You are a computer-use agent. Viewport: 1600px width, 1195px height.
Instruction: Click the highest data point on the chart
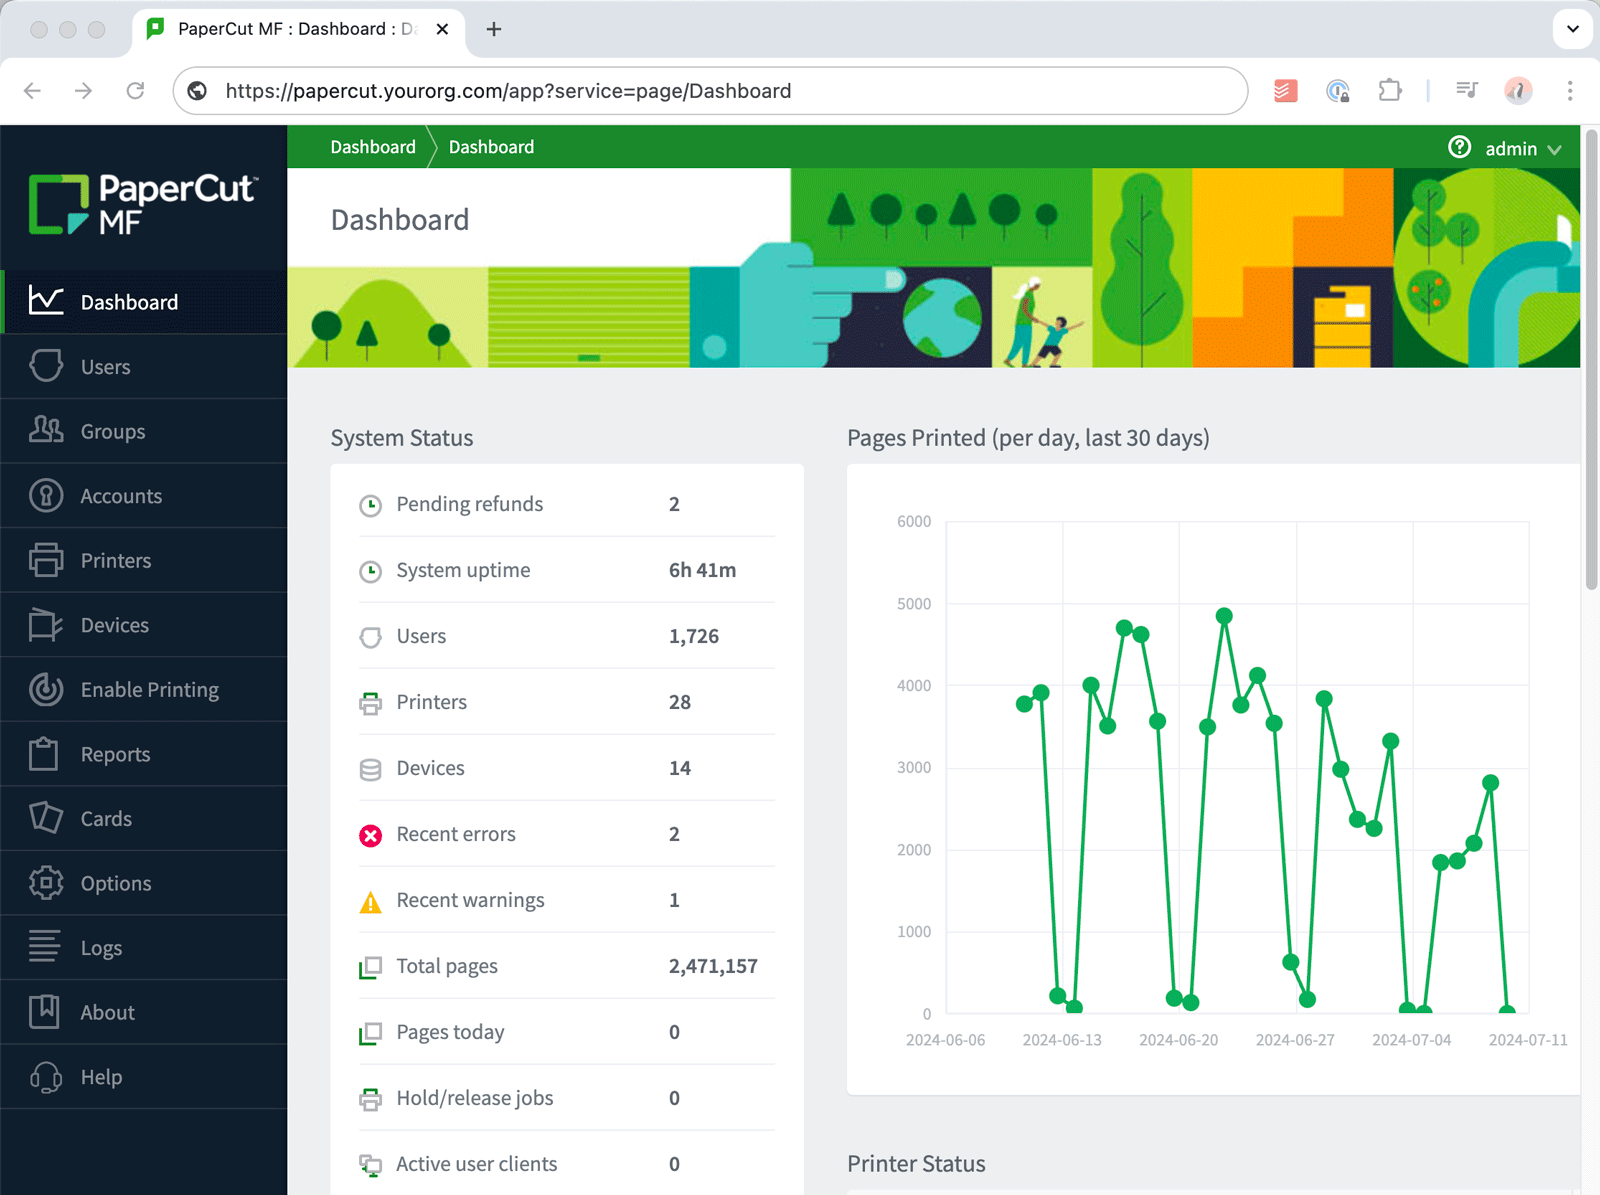coord(1224,616)
